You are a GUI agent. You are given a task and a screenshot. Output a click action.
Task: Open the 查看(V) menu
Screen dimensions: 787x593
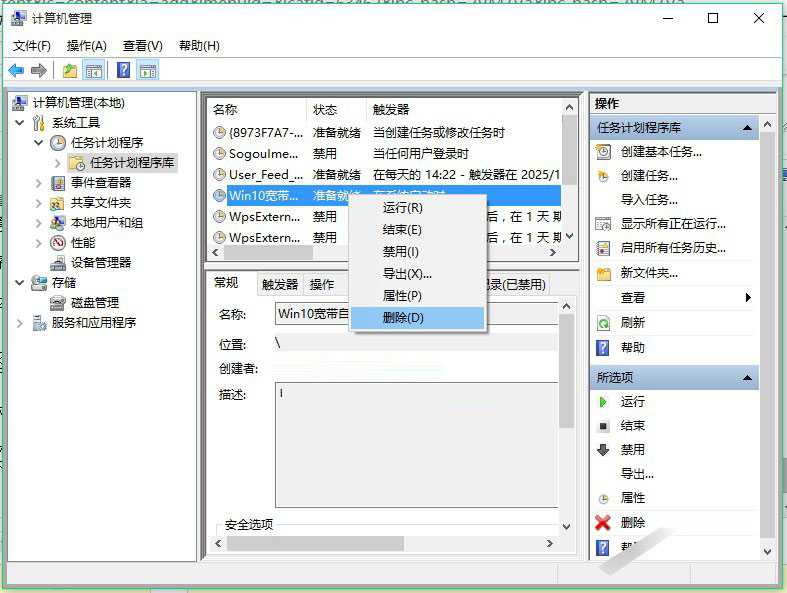click(x=143, y=46)
